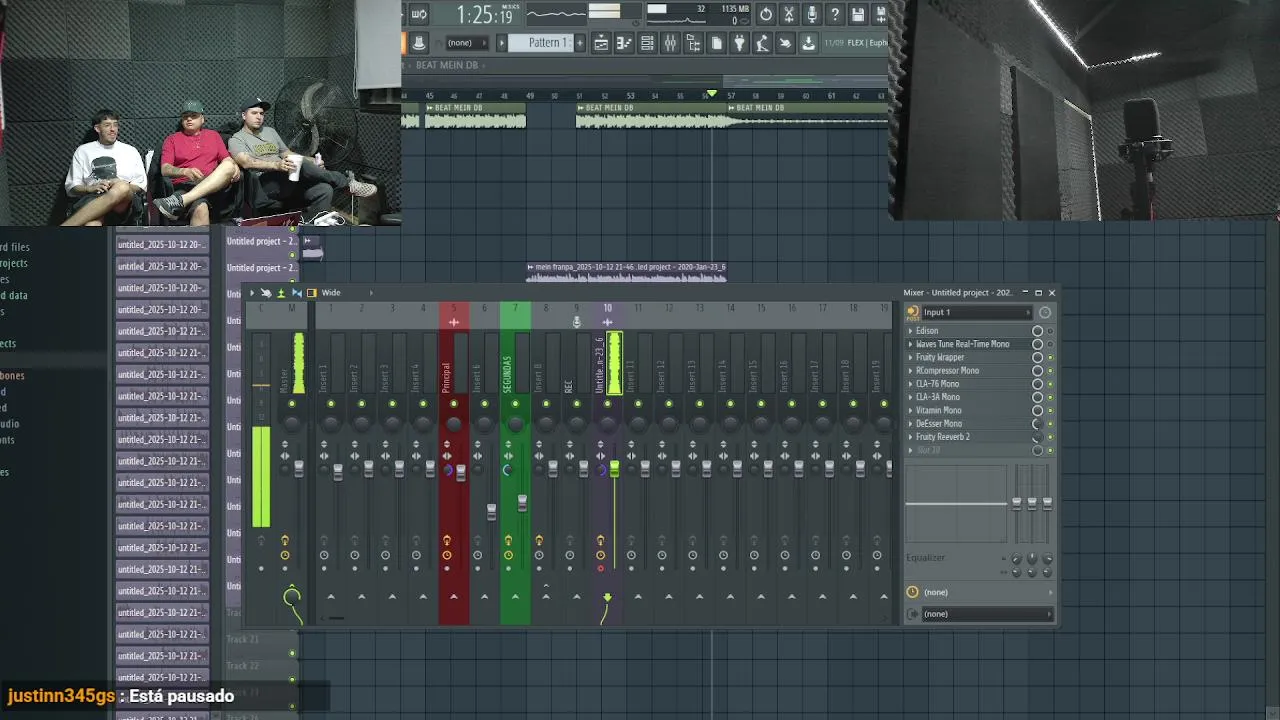Open the Piano roll view icon

tap(624, 43)
